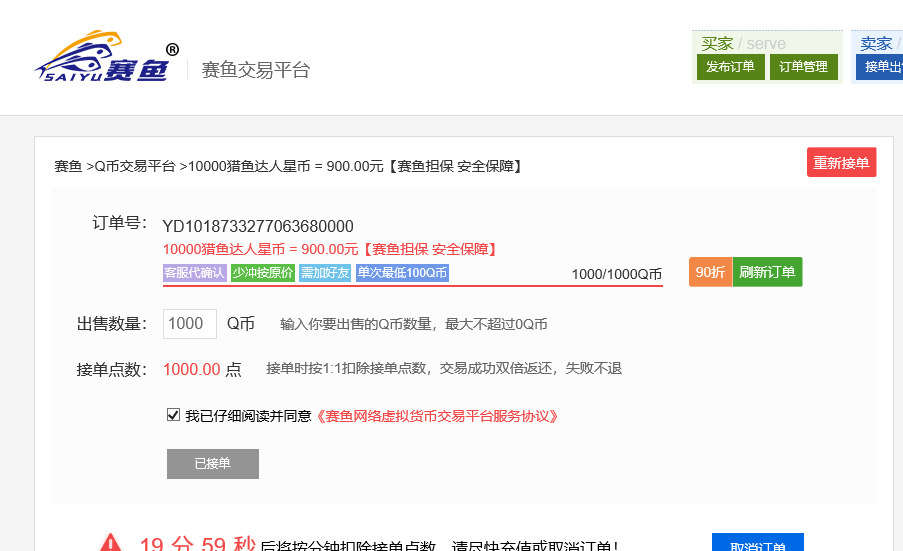Image resolution: width=903 pixels, height=551 pixels.
Task: Open 订单管理 order management
Action: point(803,67)
